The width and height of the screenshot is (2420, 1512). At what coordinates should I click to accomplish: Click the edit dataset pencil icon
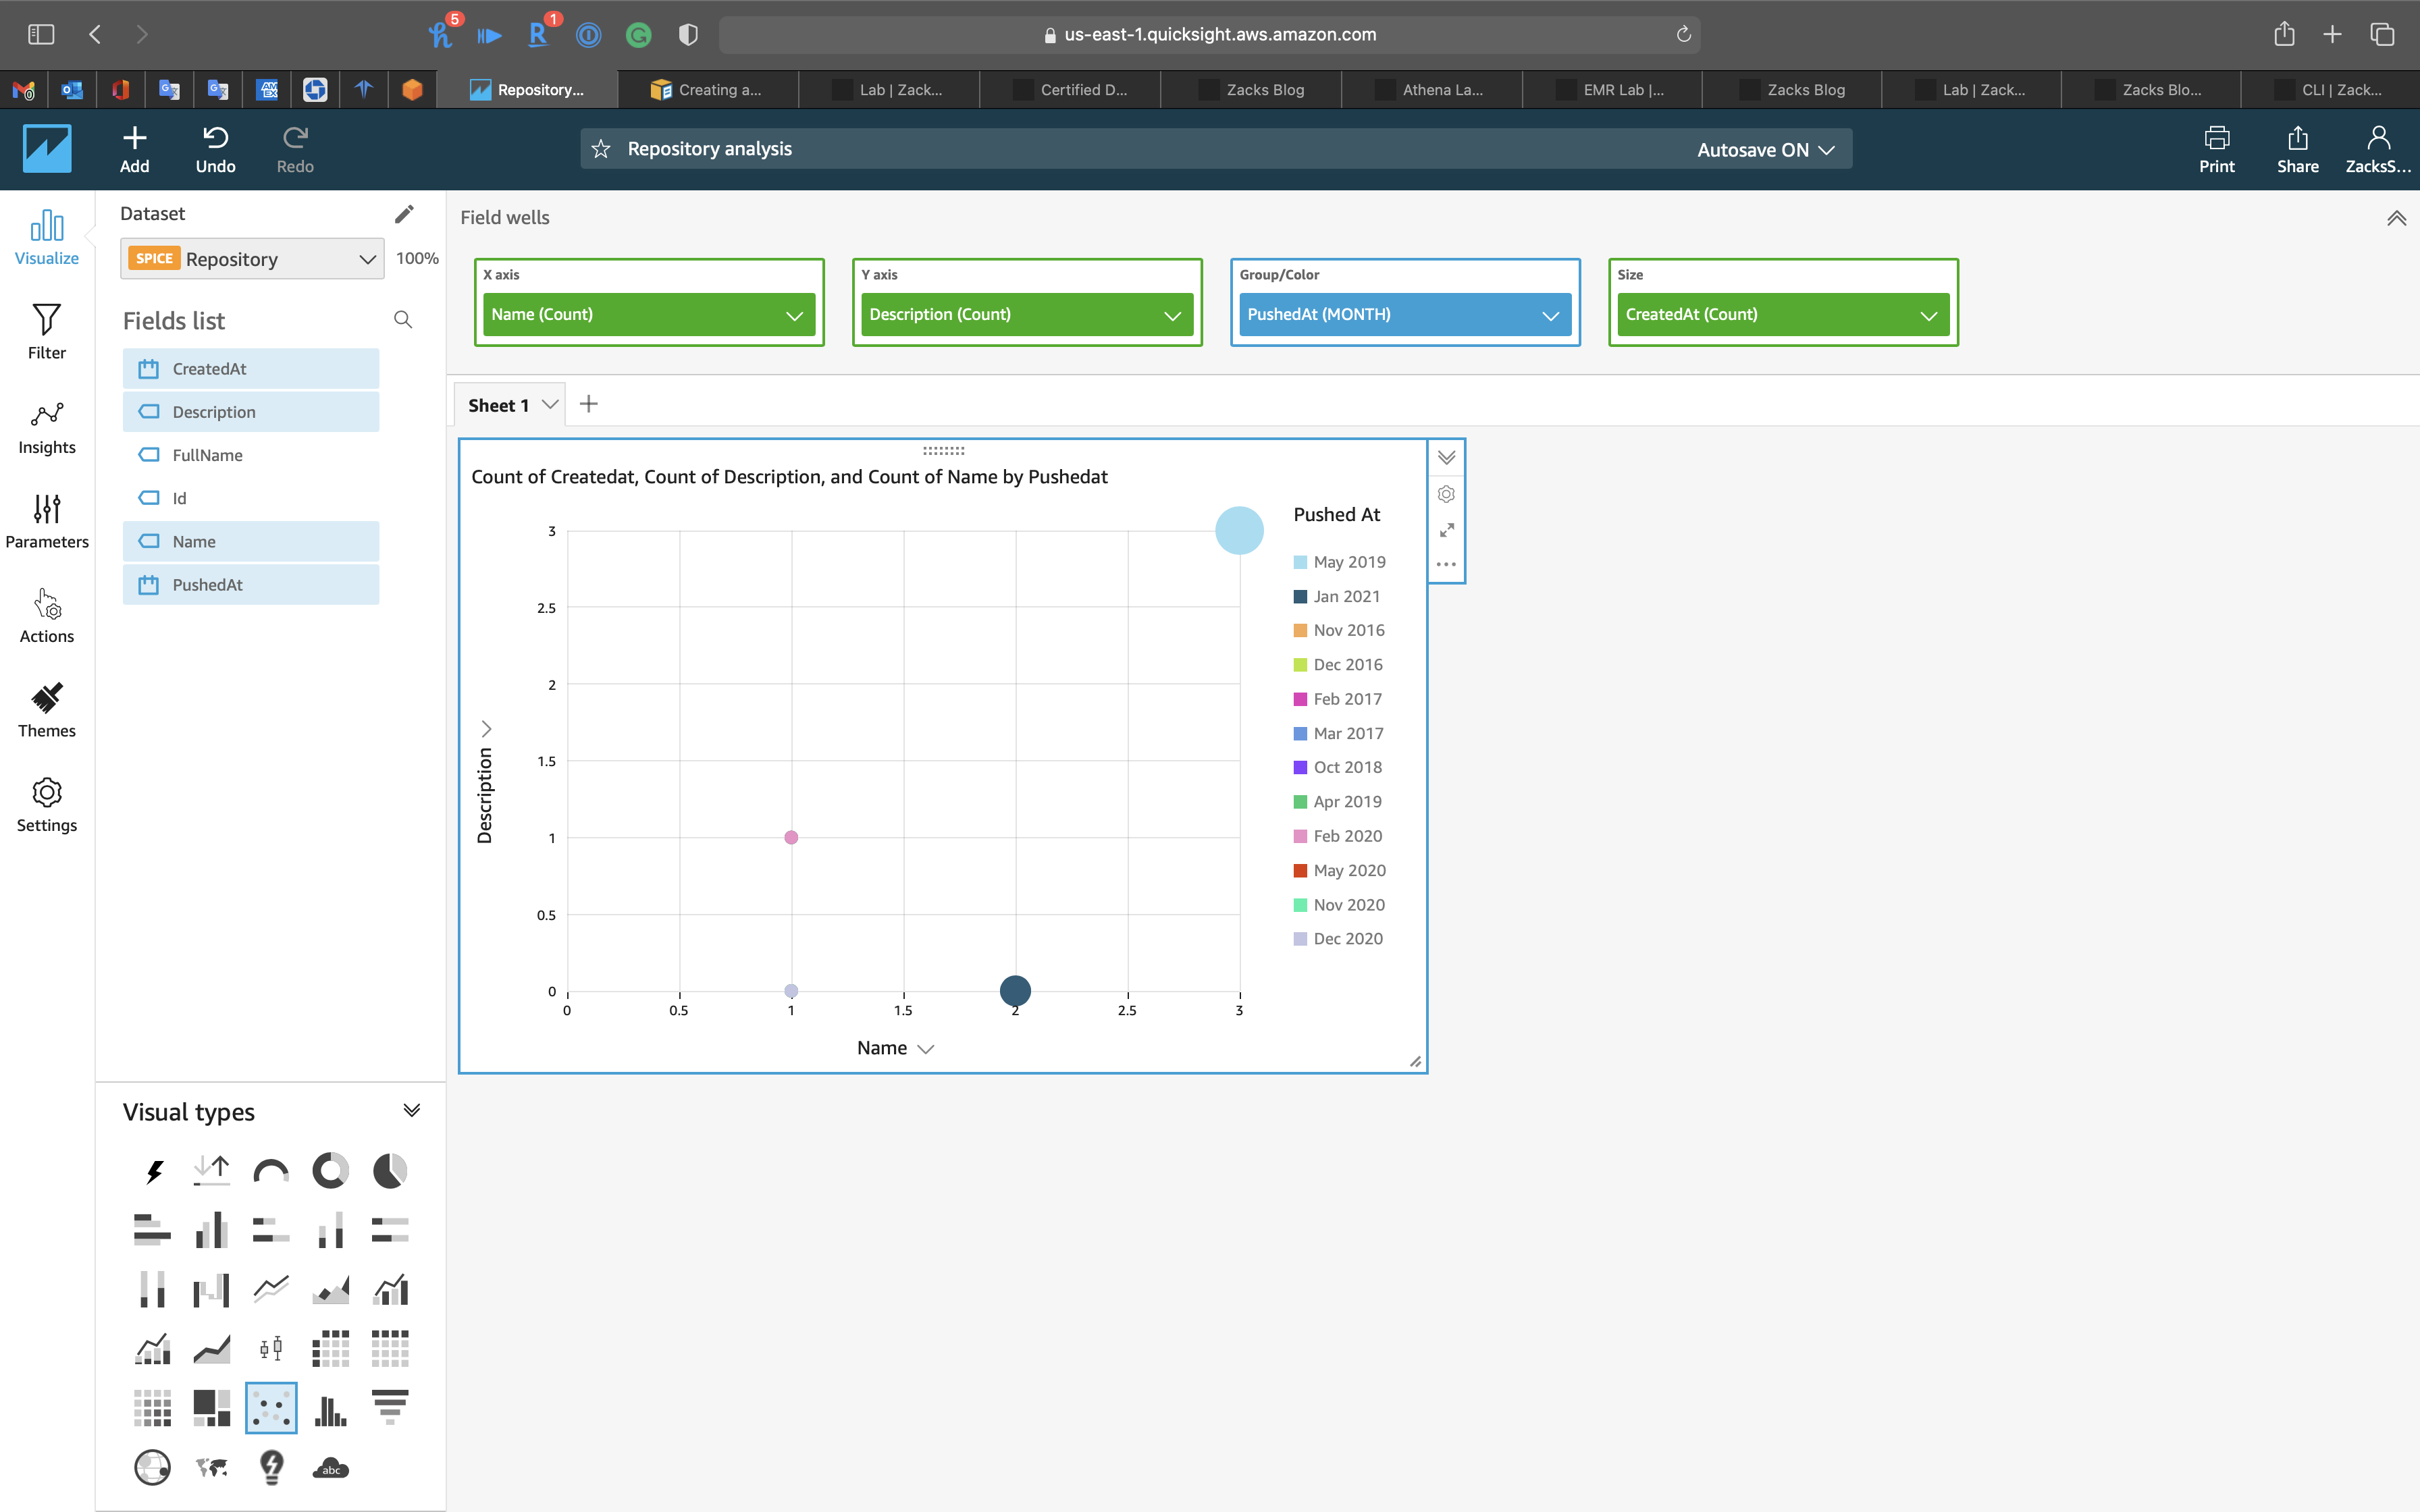pyautogui.click(x=404, y=214)
